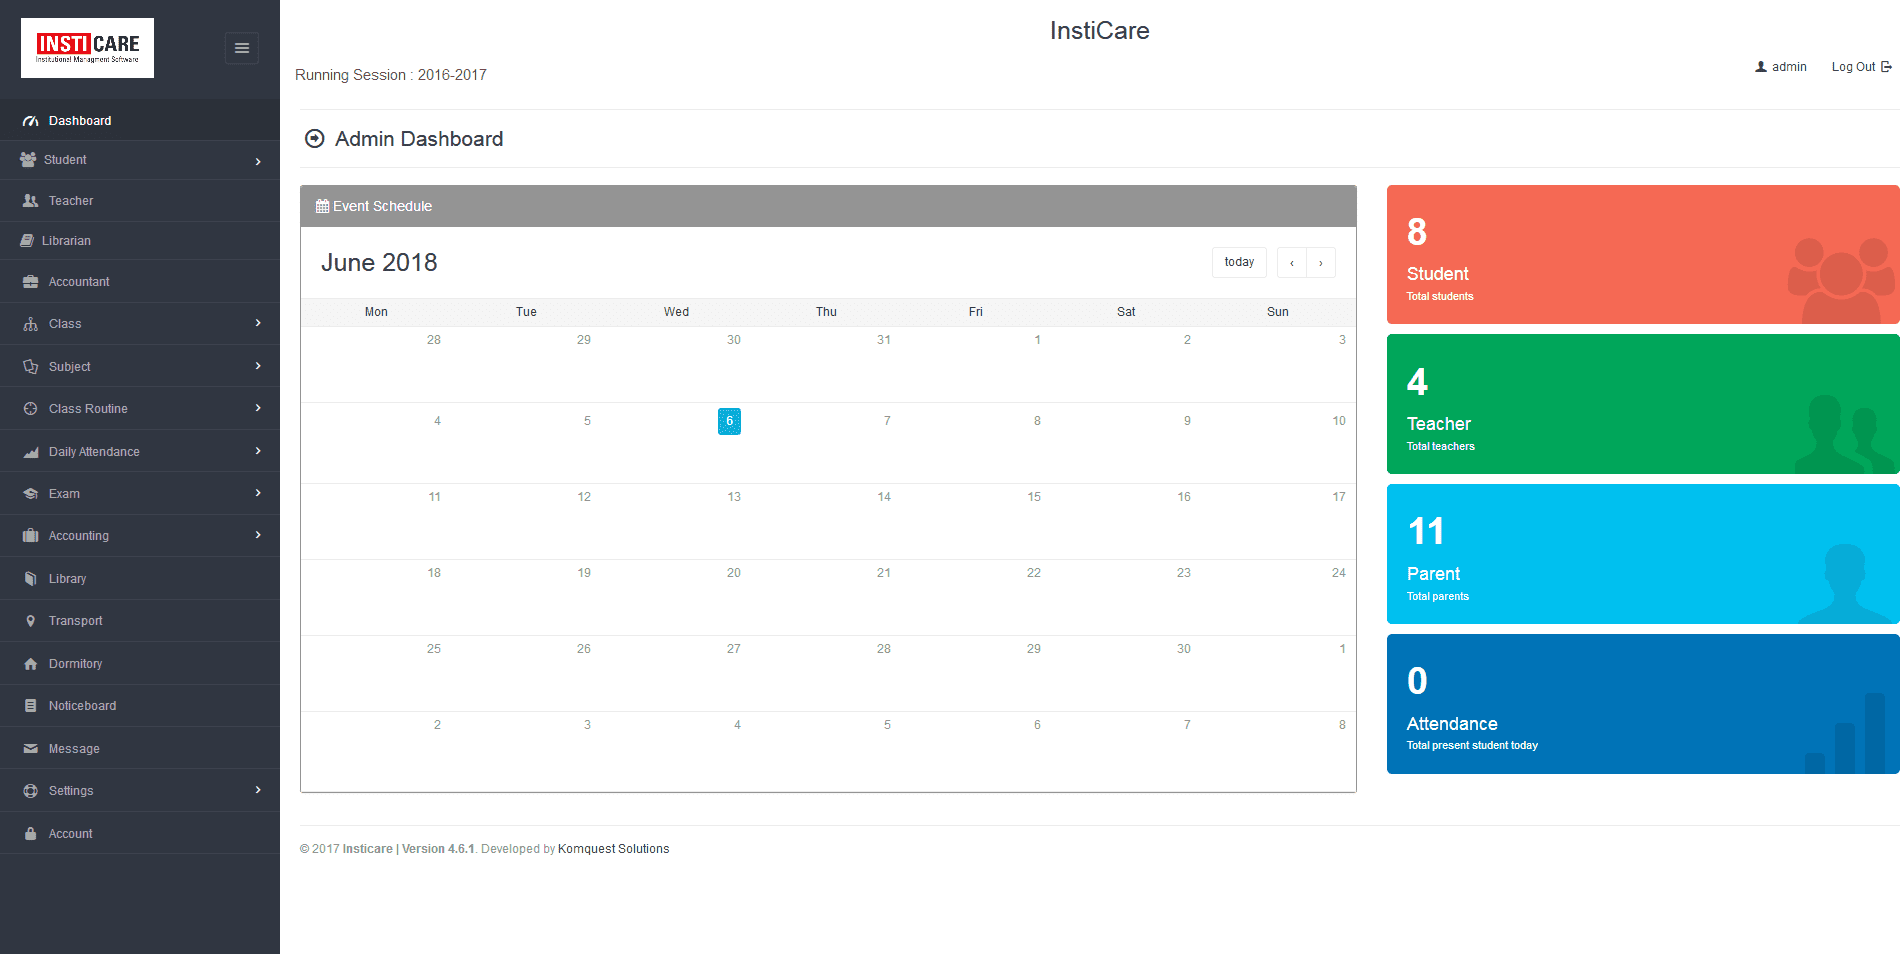Viewport: 1904px width, 954px height.
Task: Open the Komquest Solutions link
Action: click(x=613, y=849)
